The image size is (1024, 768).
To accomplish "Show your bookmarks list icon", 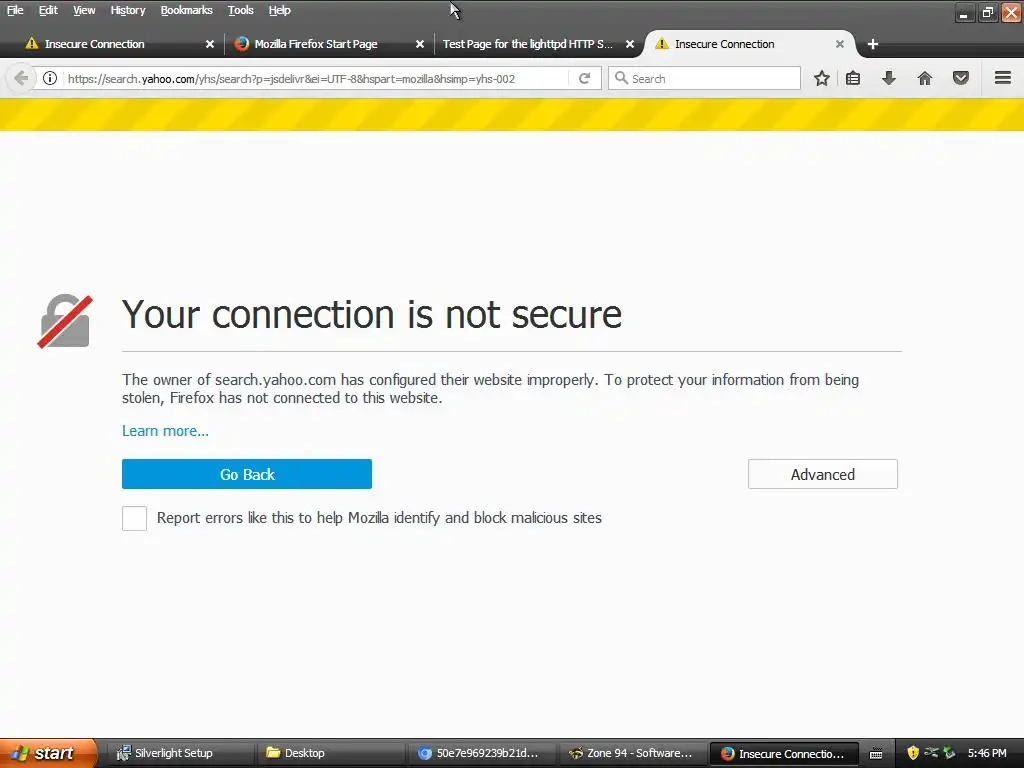I will [x=853, y=78].
